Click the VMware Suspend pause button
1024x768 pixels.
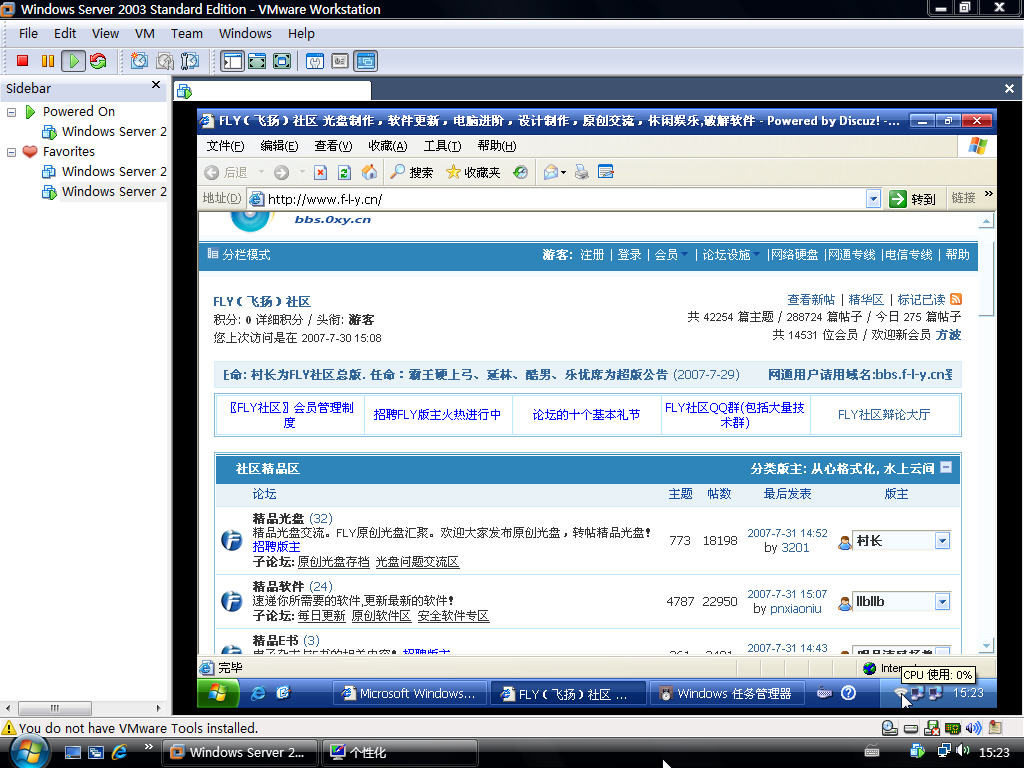48,61
